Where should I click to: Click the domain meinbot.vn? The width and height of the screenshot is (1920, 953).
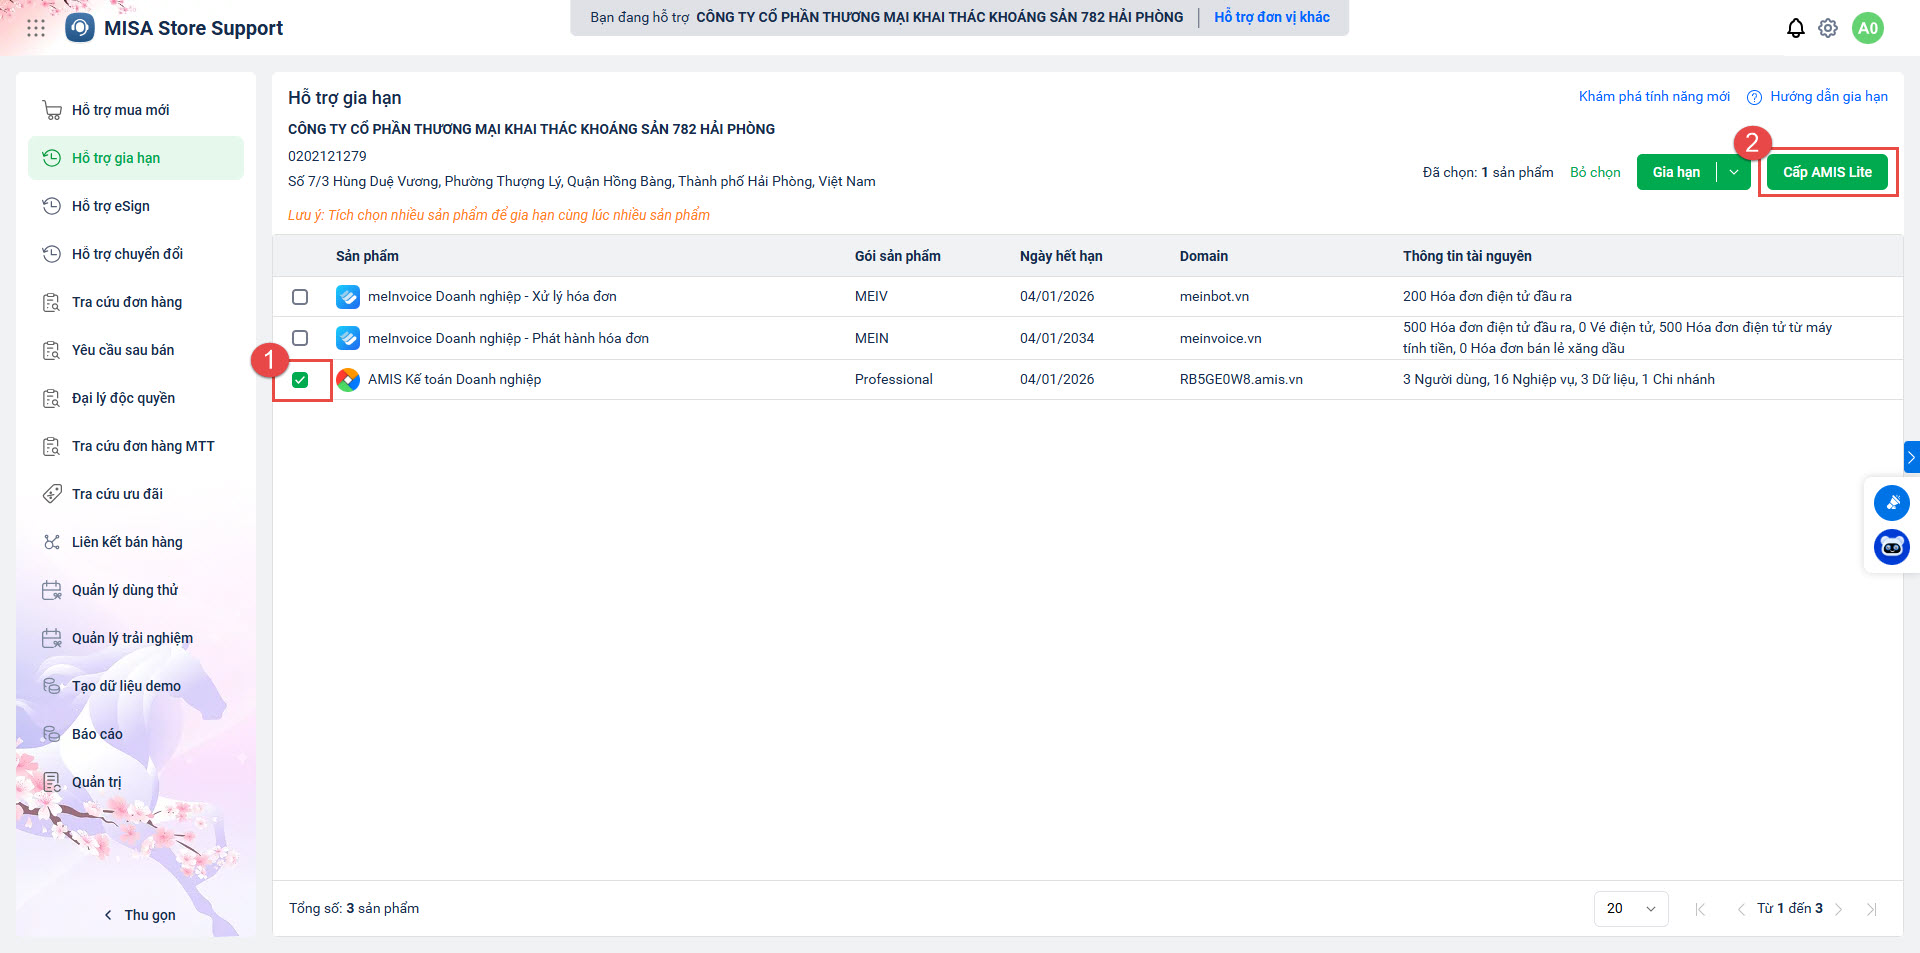tap(1214, 297)
